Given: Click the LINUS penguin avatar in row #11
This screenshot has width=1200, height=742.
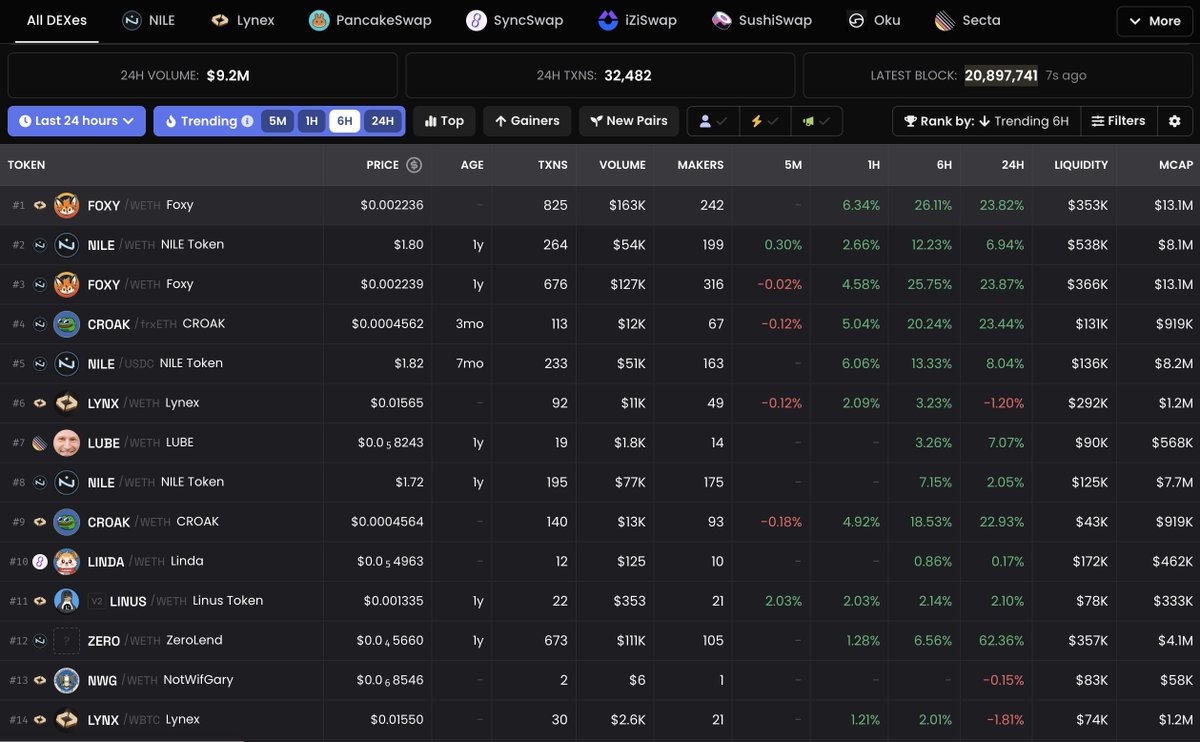Looking at the screenshot, I should 67,601.
